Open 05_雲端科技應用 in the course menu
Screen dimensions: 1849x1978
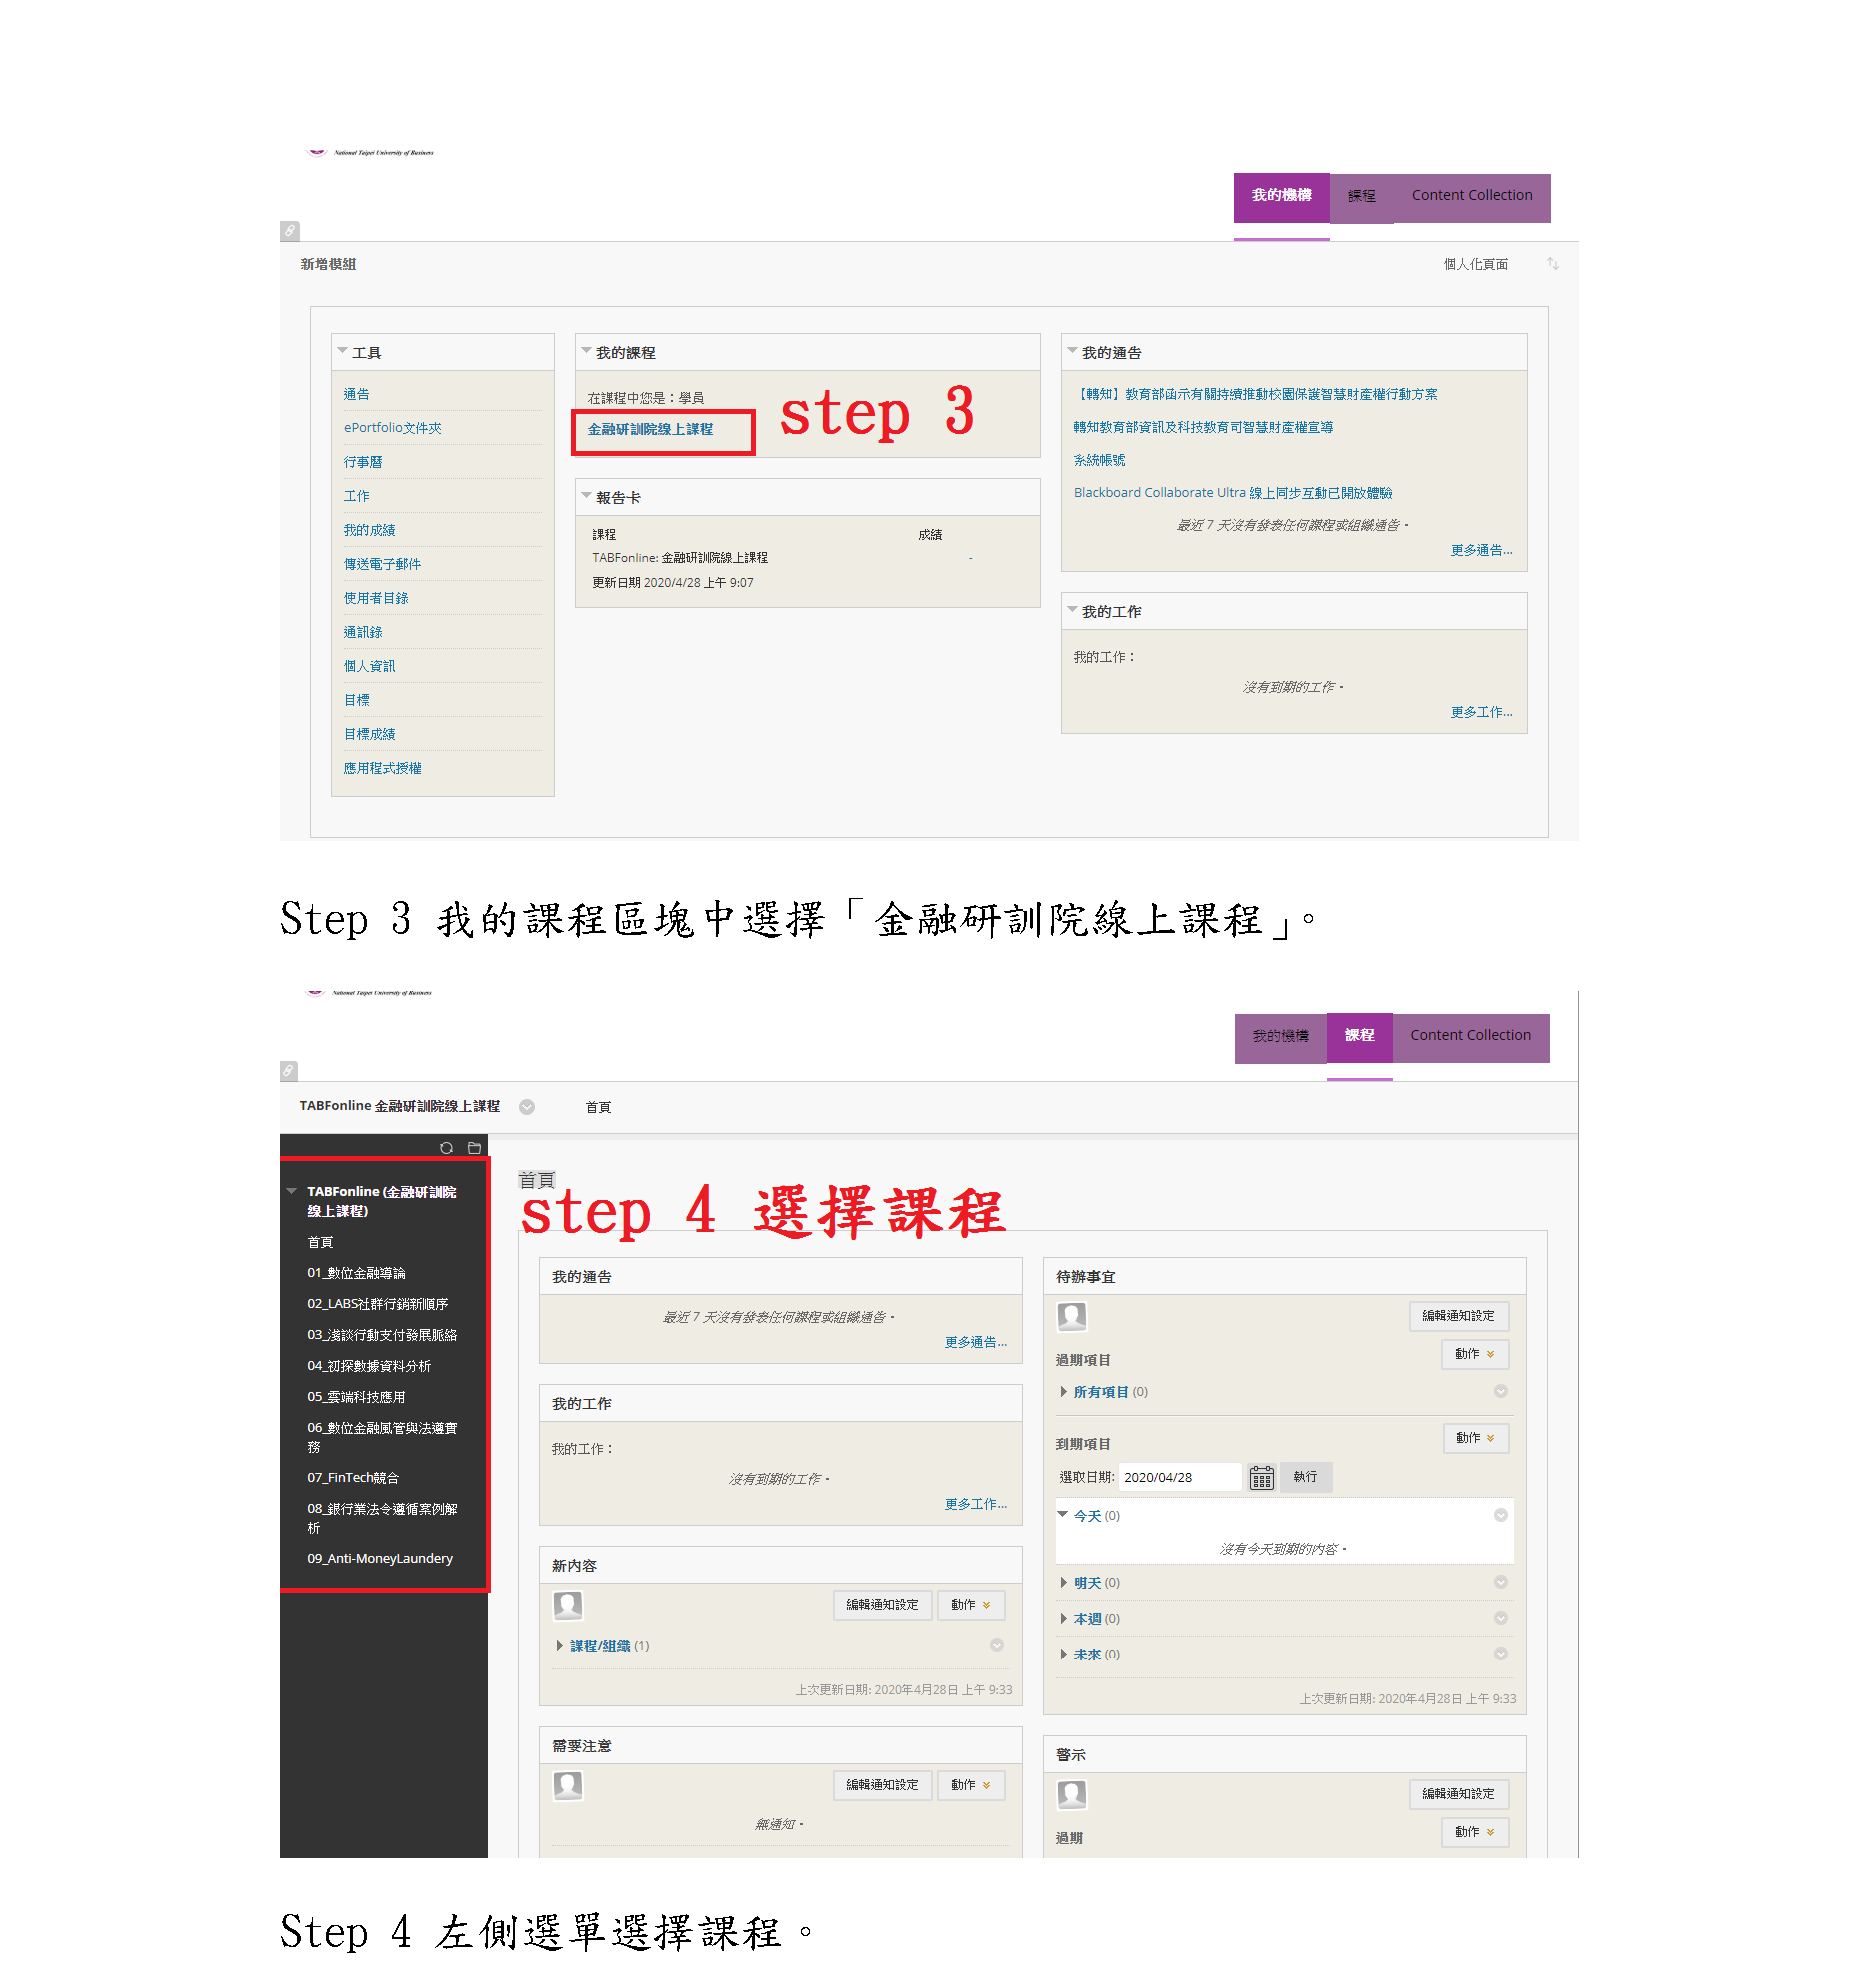(x=356, y=1397)
